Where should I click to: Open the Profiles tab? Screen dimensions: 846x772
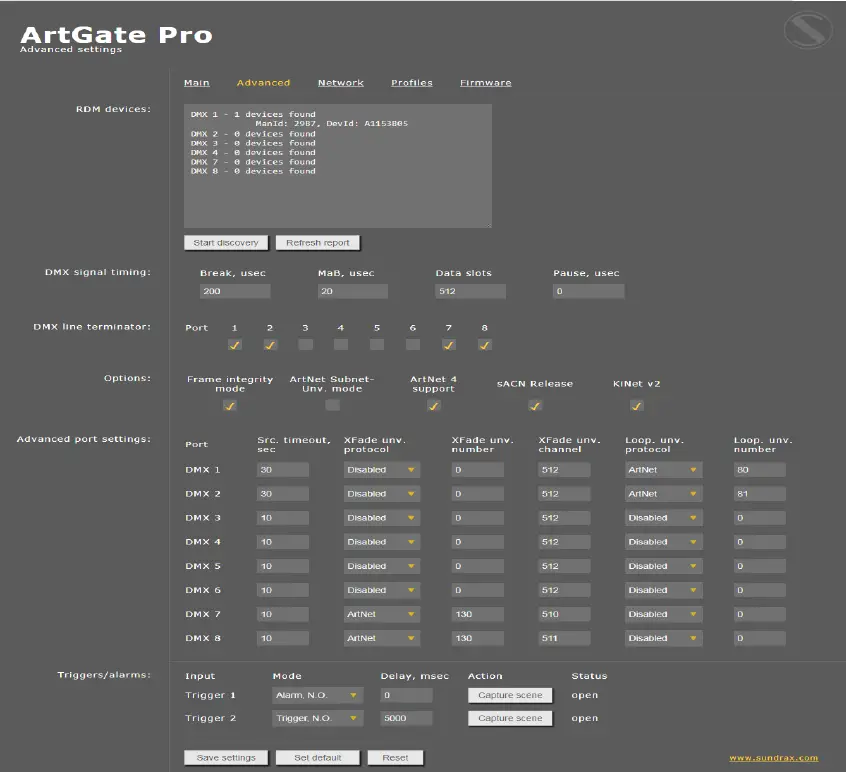coord(412,83)
